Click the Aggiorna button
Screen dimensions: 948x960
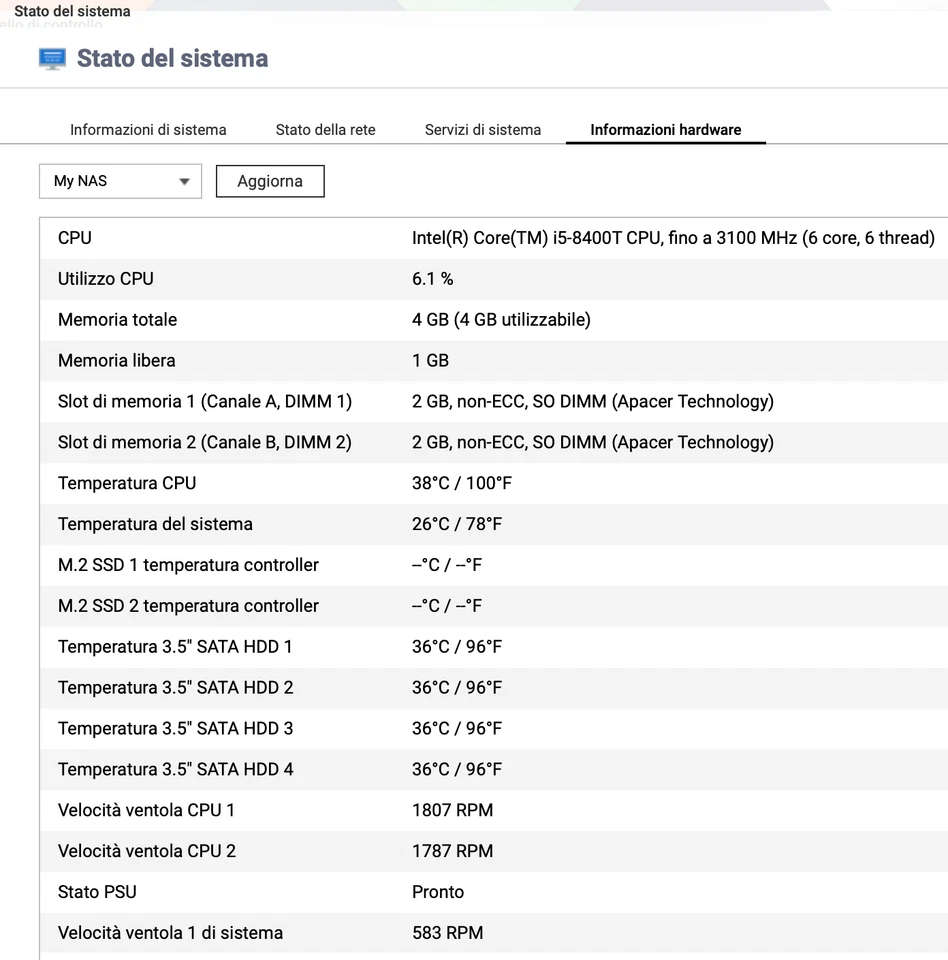click(269, 181)
